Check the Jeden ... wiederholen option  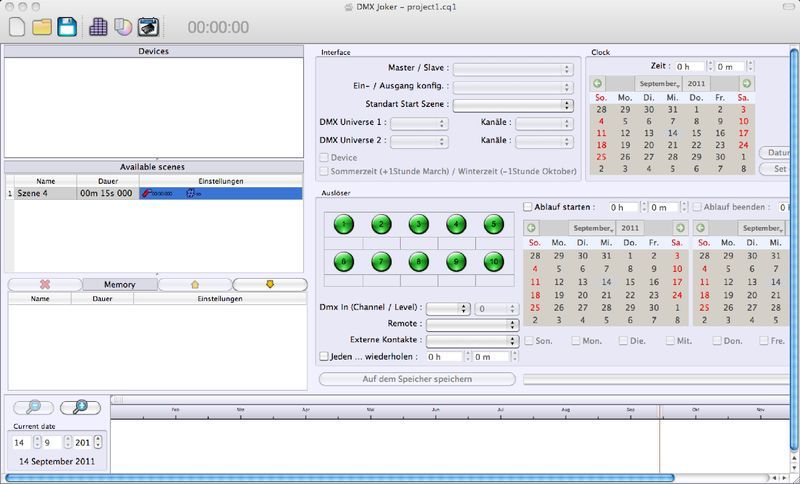(x=323, y=356)
